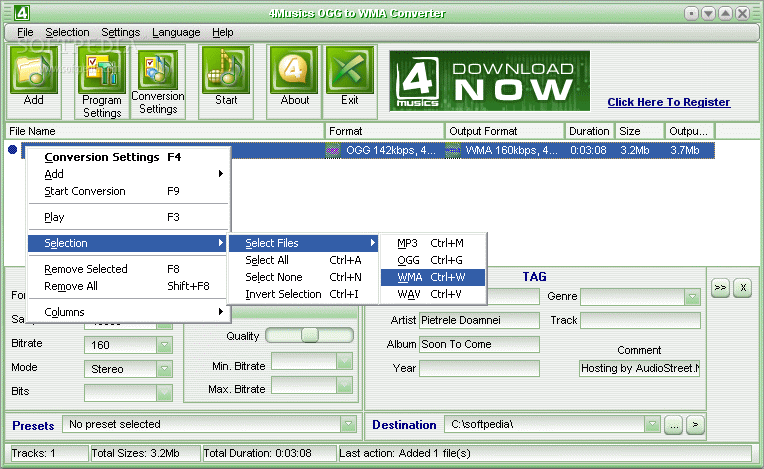
Task: Open the Help menu
Action: (223, 32)
